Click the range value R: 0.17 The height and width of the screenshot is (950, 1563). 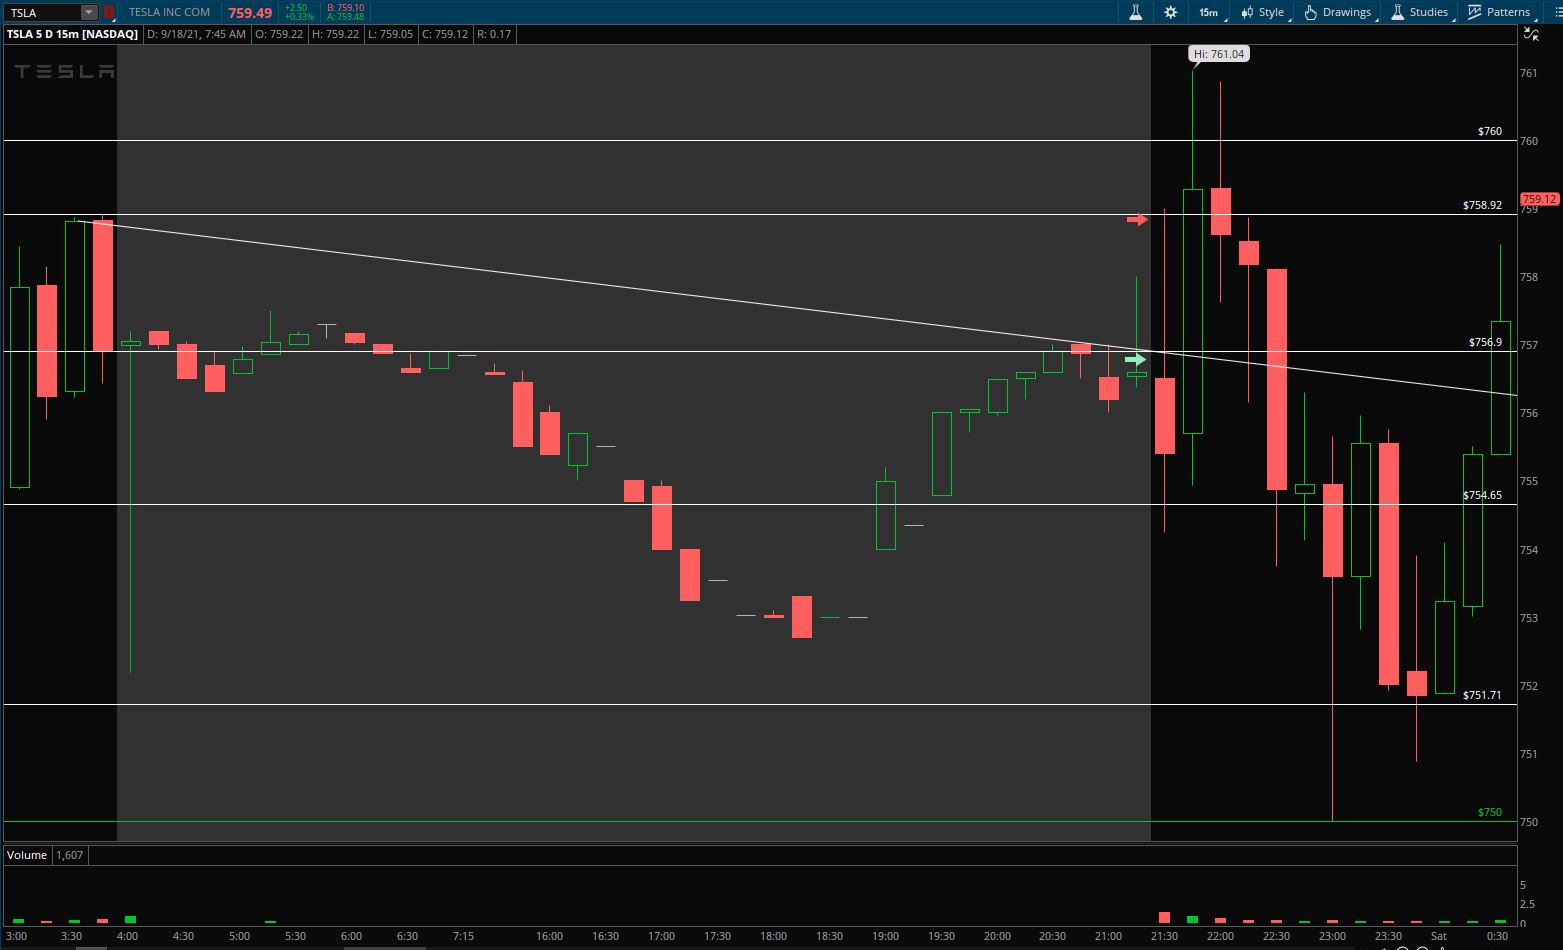(x=494, y=34)
